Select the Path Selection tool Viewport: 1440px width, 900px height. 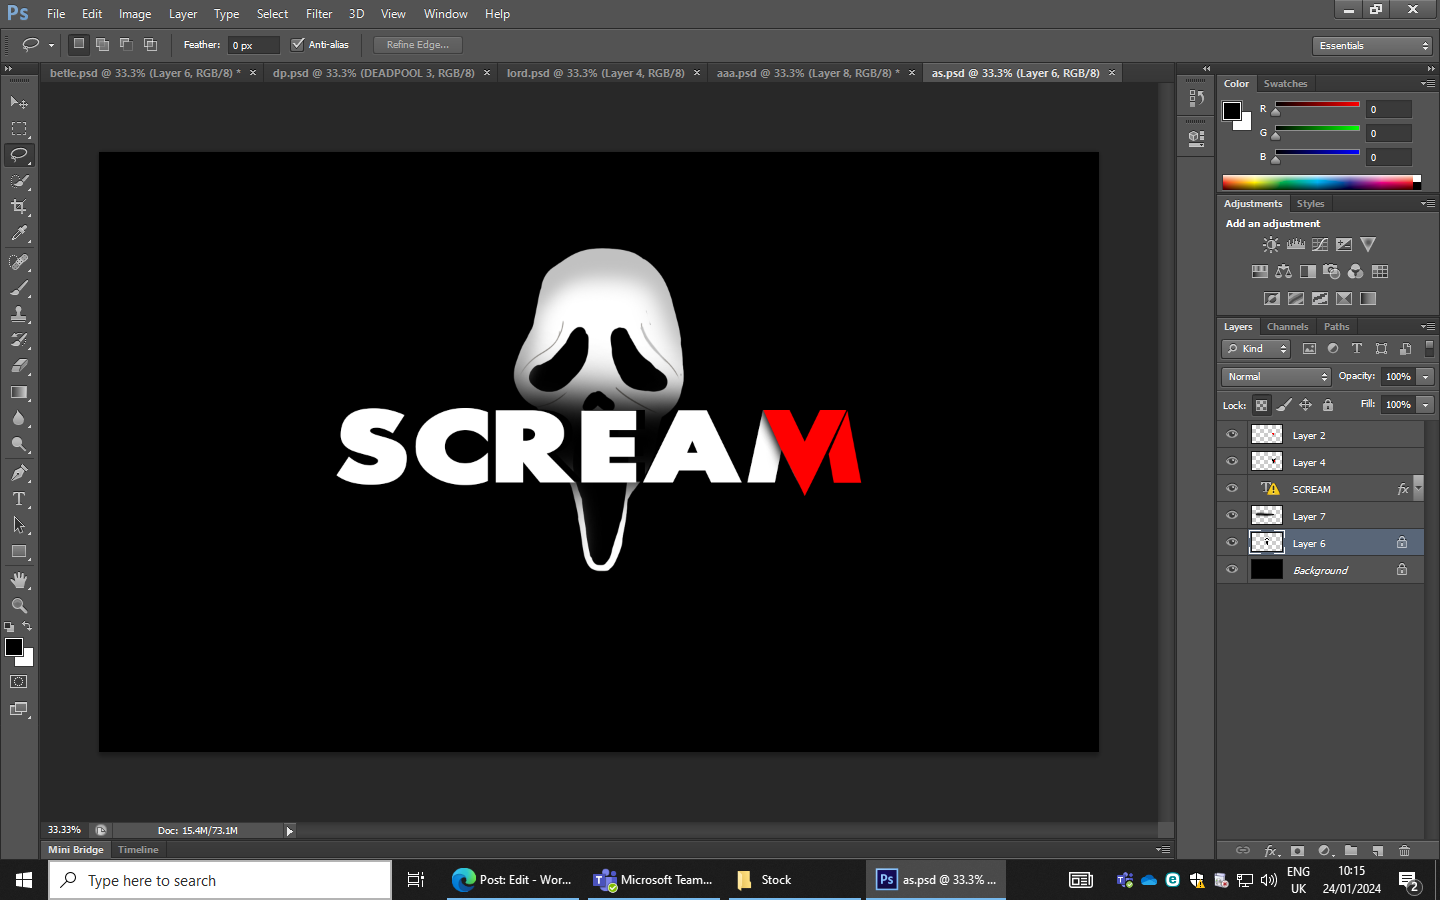point(19,525)
